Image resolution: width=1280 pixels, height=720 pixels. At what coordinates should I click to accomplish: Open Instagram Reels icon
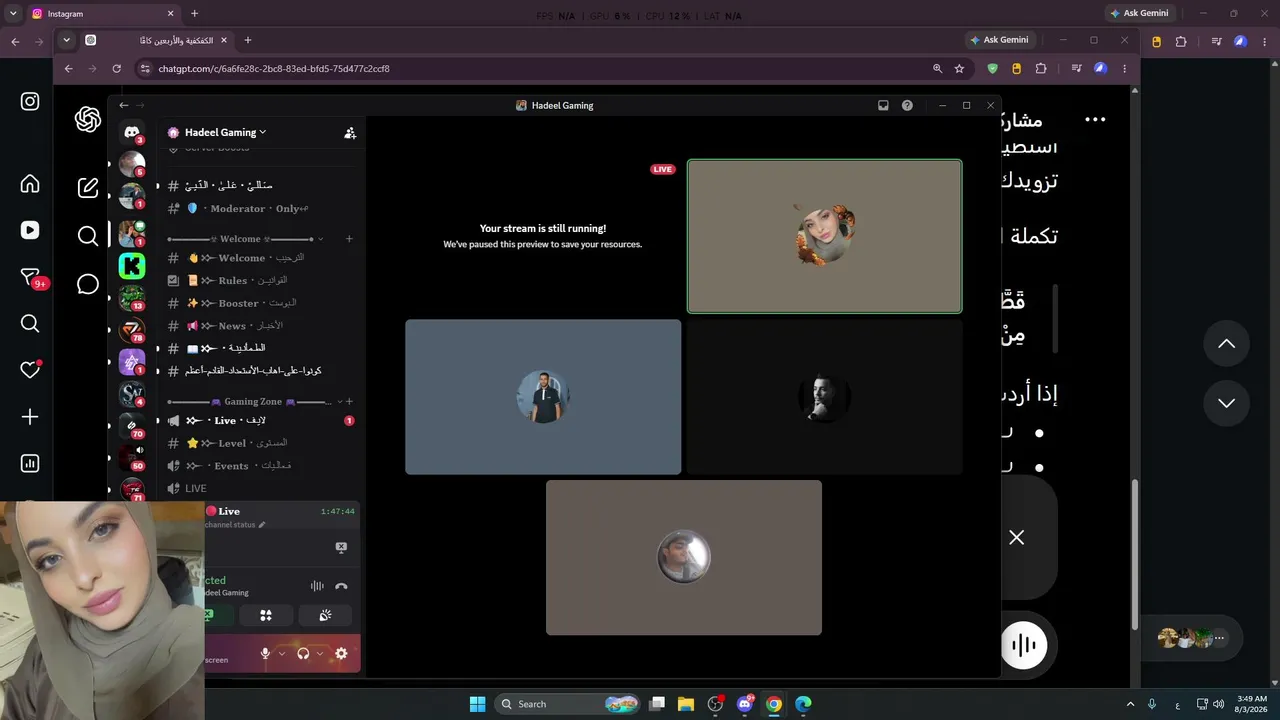coord(30,230)
